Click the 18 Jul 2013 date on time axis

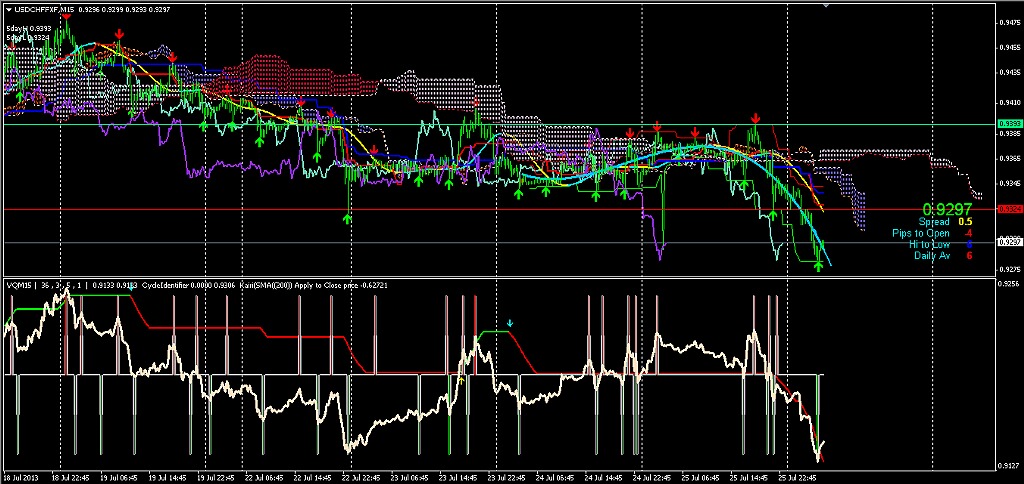click(x=20, y=477)
